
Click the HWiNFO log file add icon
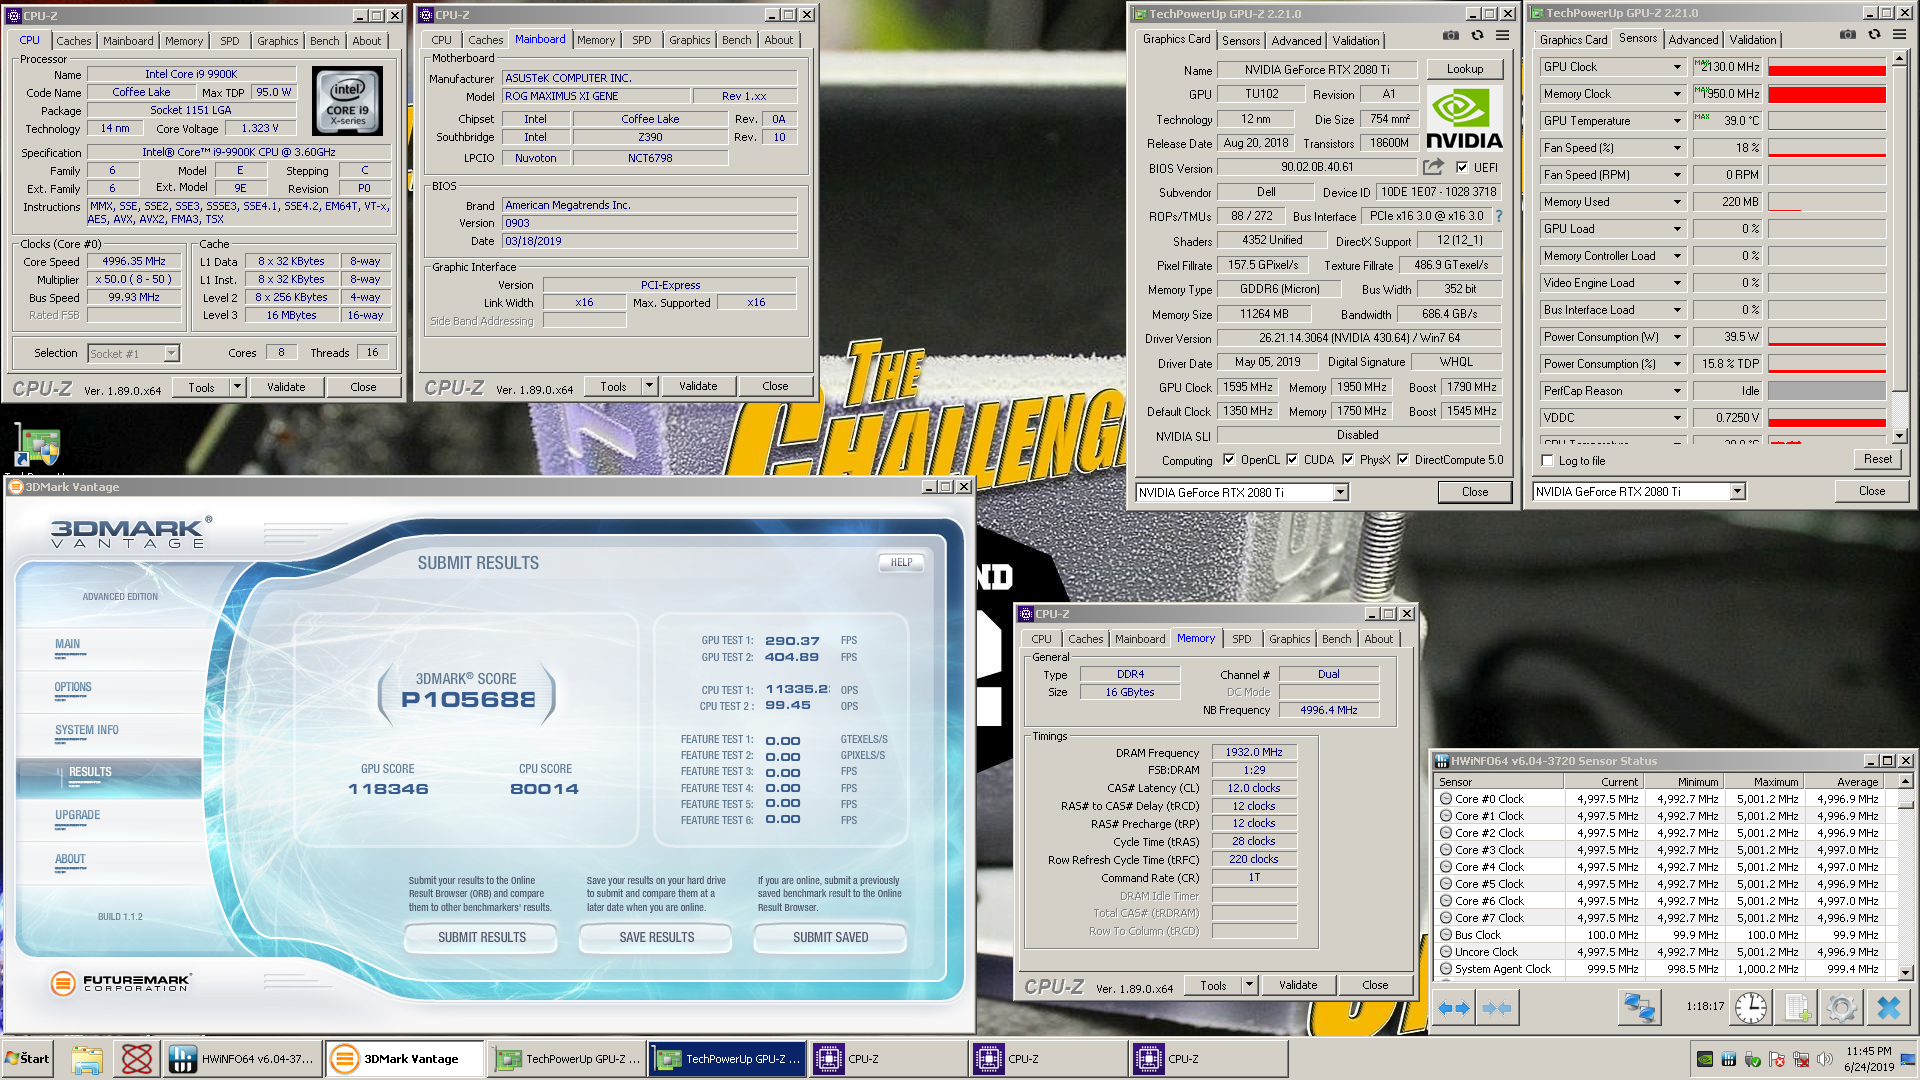[1797, 1008]
